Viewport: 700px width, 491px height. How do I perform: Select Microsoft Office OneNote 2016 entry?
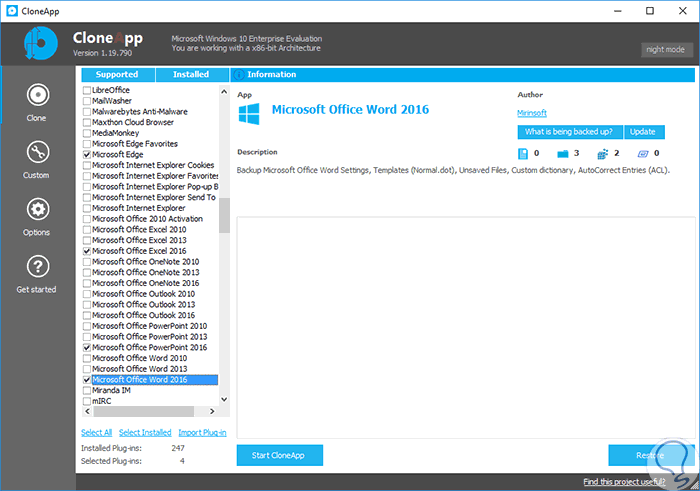(146, 283)
